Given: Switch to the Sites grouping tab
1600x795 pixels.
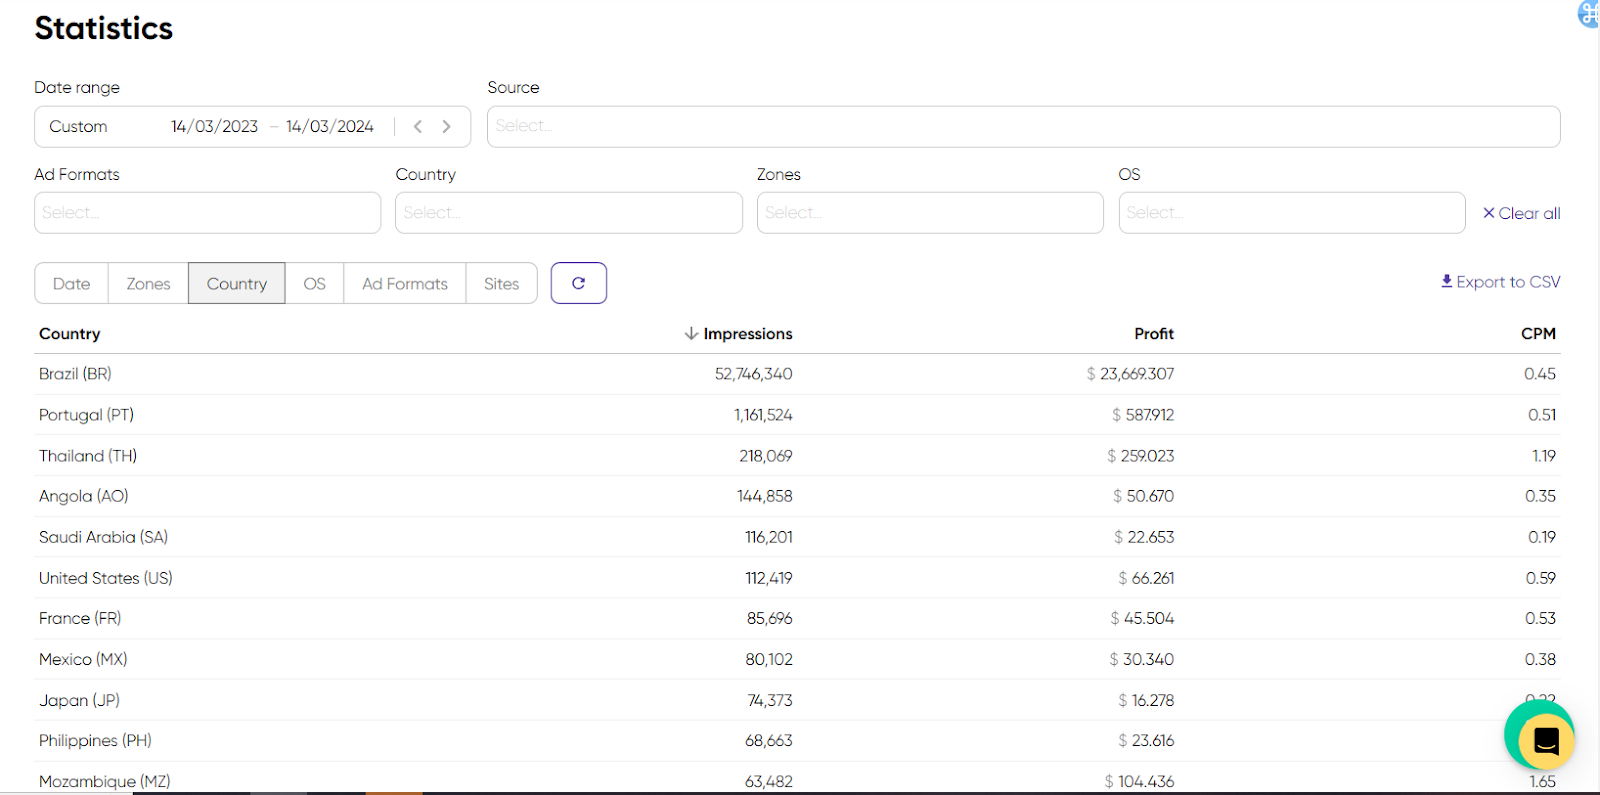Looking at the screenshot, I should point(501,284).
